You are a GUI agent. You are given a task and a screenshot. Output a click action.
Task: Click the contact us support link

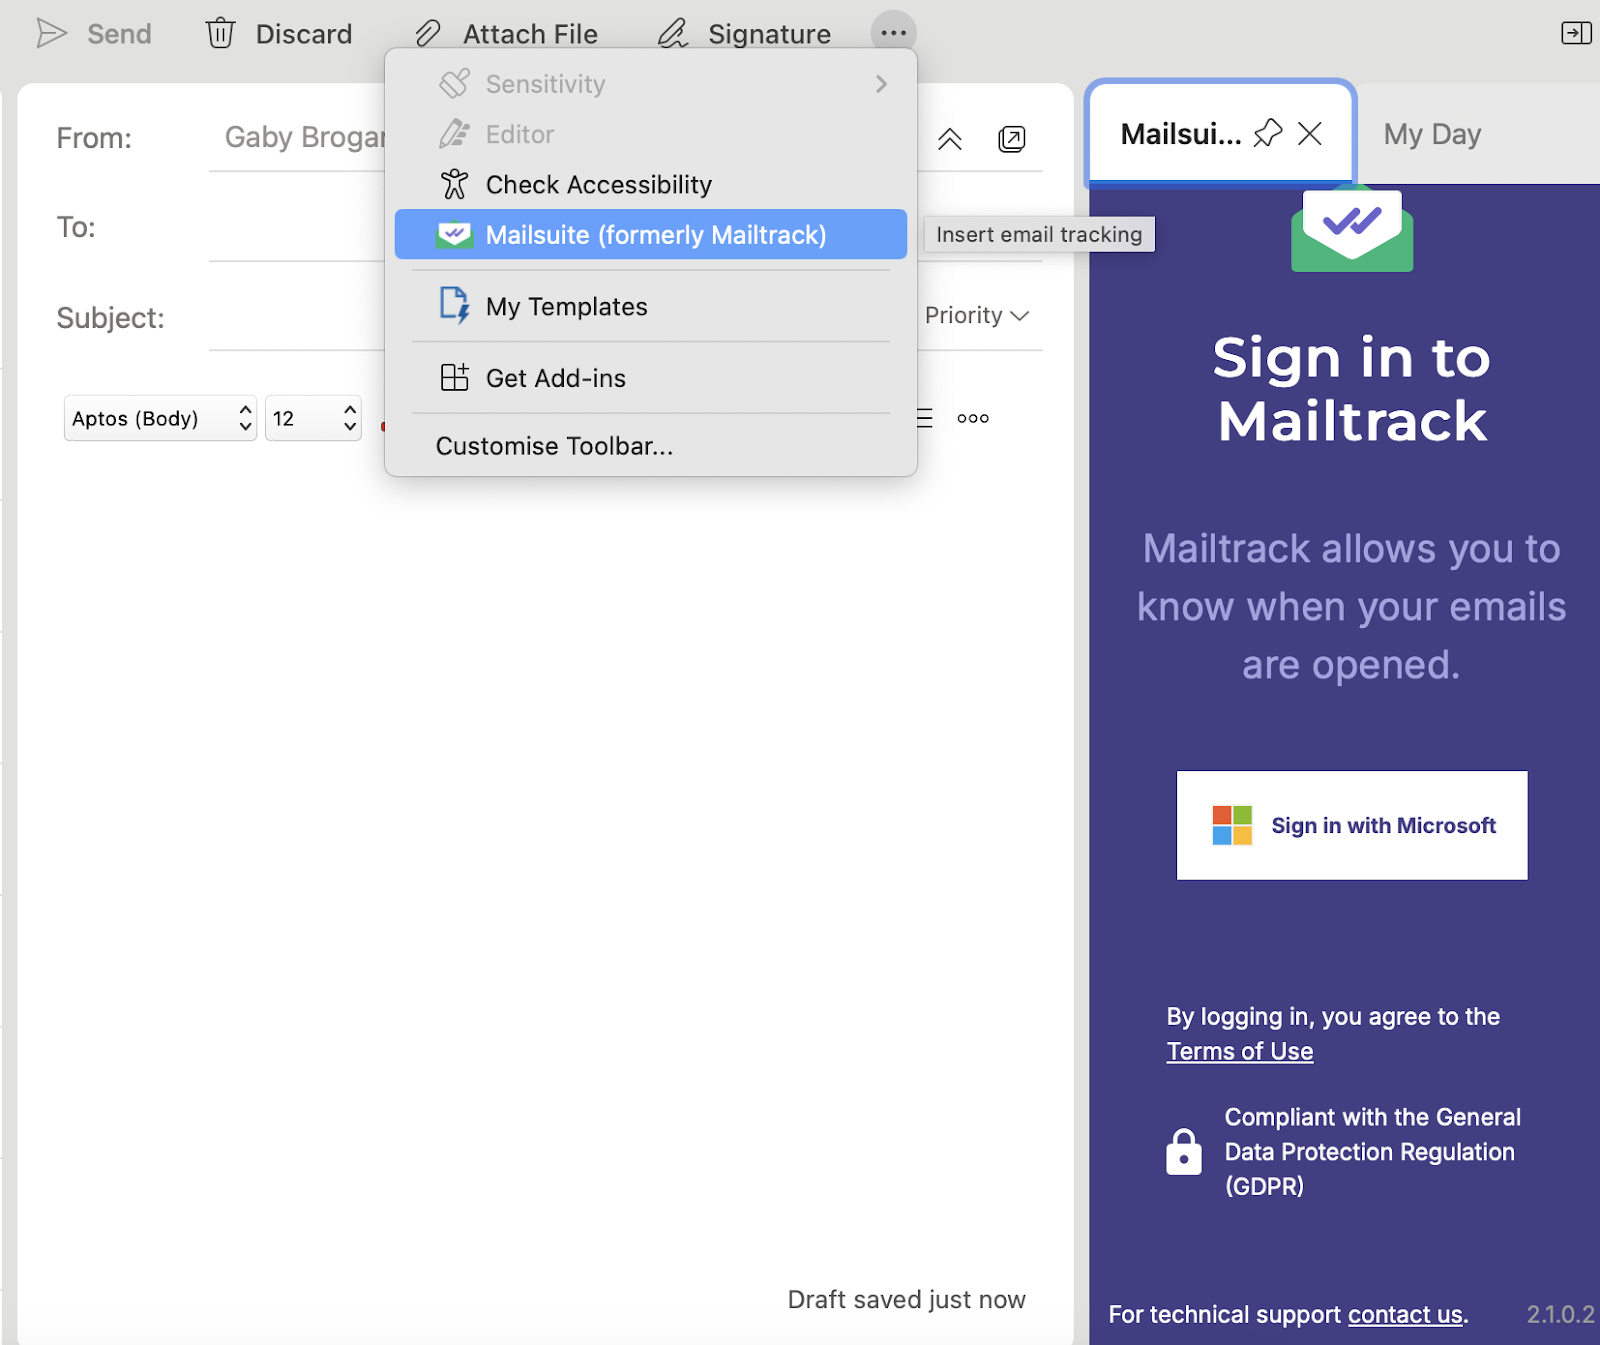[1405, 1314]
